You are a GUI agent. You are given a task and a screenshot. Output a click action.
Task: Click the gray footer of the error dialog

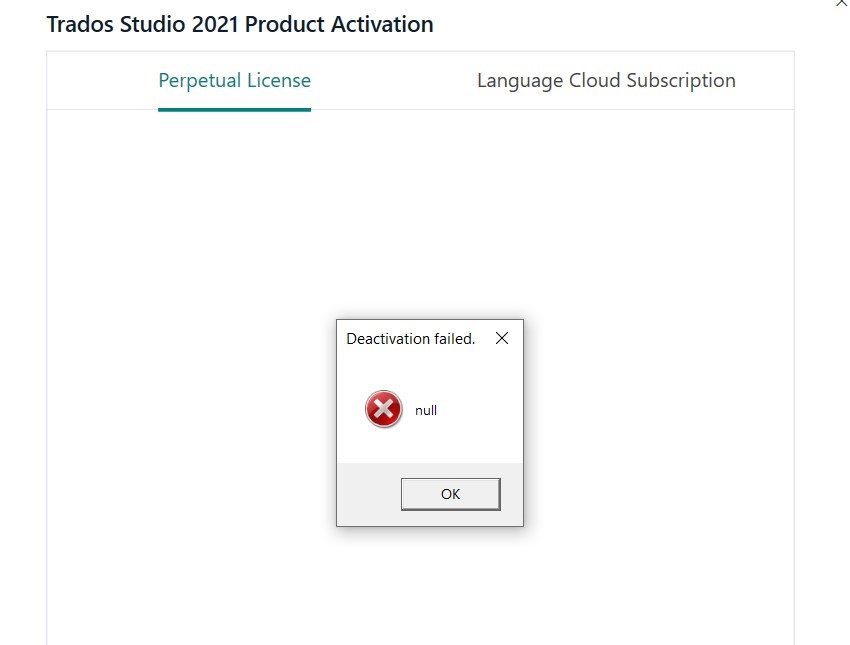pyautogui.click(x=370, y=493)
